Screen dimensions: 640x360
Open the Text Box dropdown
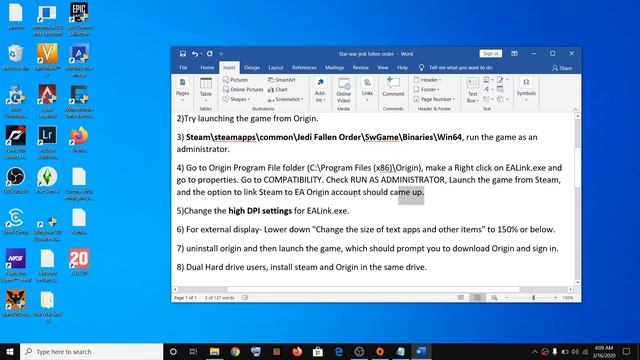pos(472,90)
